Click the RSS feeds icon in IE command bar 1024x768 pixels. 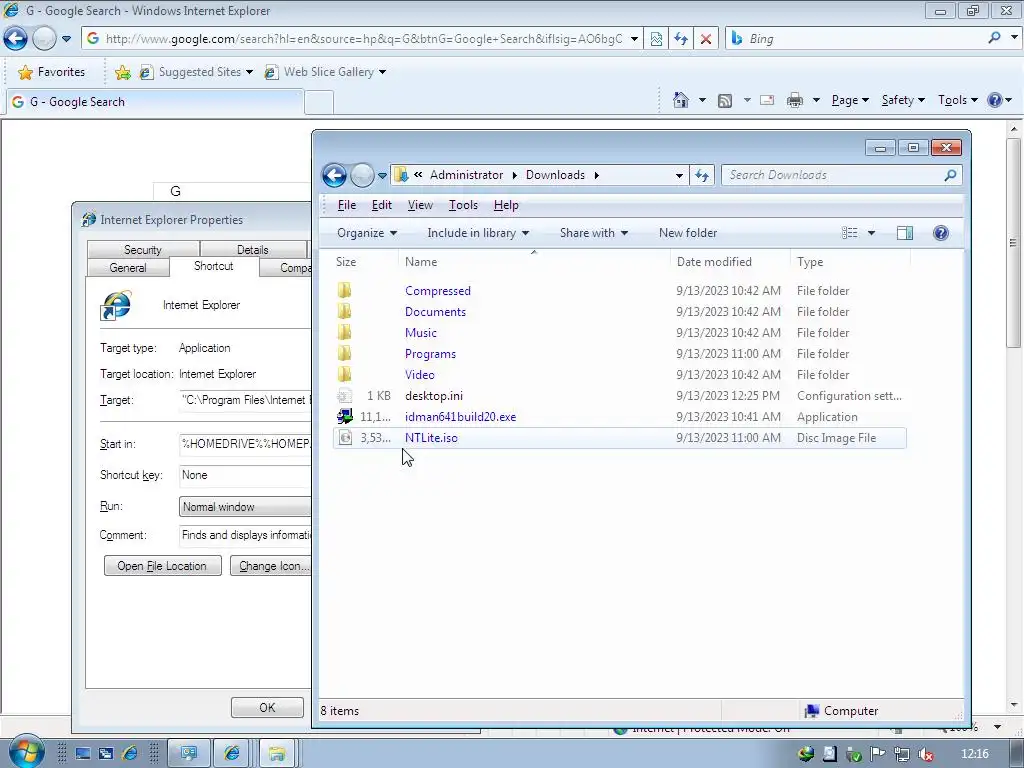coord(725,101)
